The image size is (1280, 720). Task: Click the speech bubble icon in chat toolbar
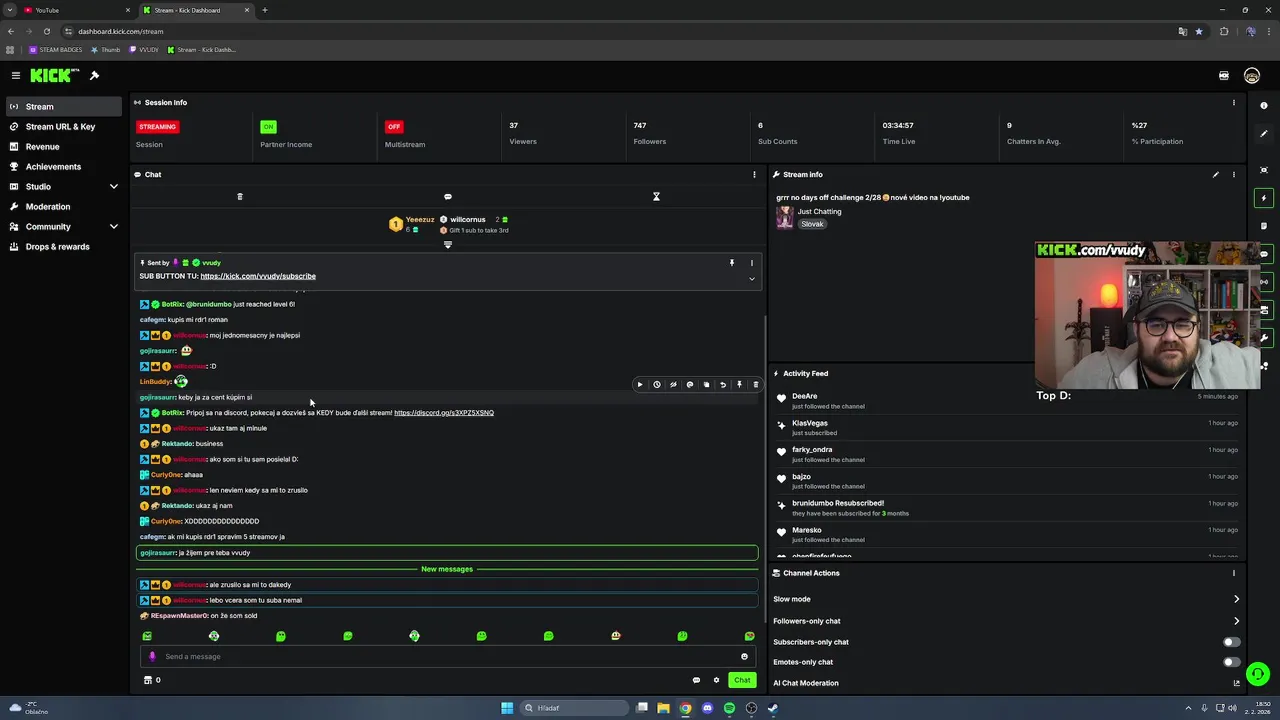pyautogui.click(x=448, y=196)
